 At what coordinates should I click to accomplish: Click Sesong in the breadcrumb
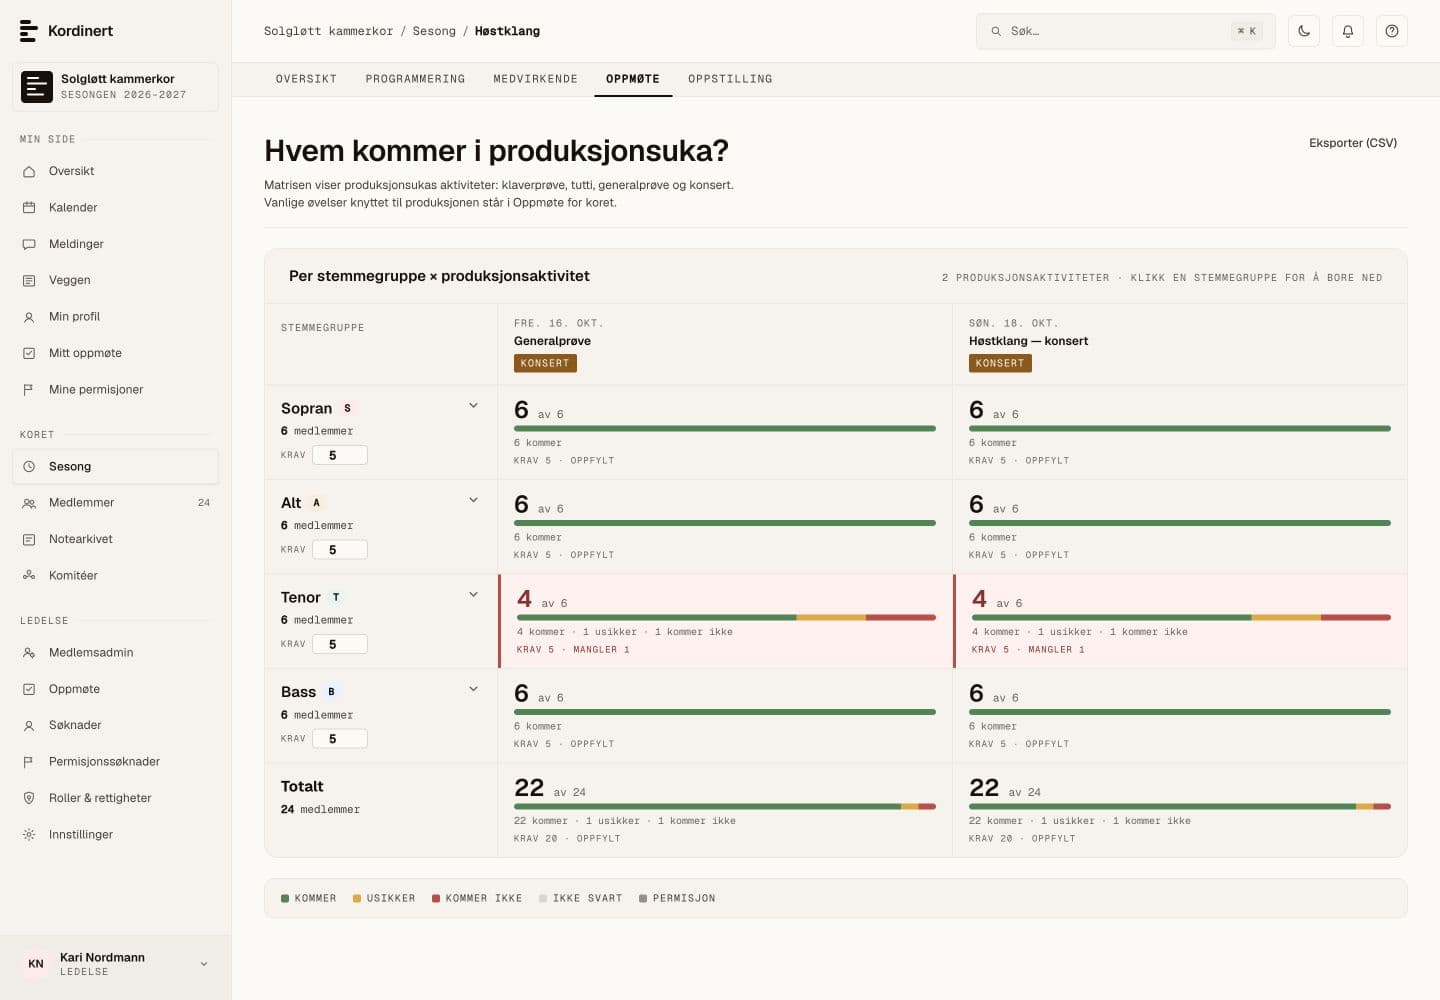coord(434,31)
